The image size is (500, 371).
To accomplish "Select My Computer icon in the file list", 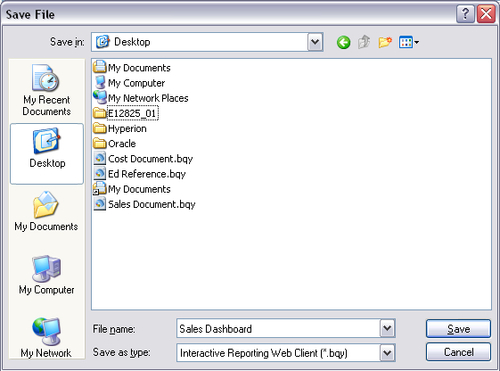I will point(100,82).
